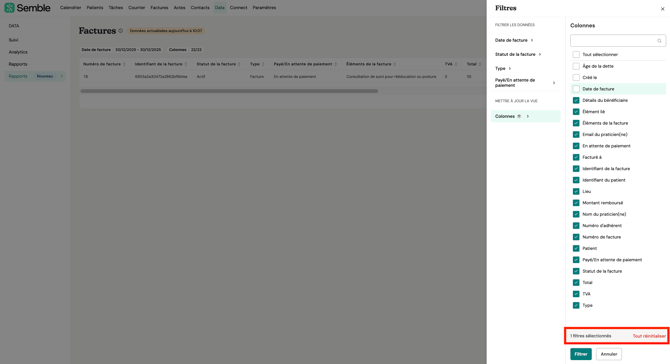The height and width of the screenshot is (364, 670).
Task: Enable the Âge de la dette column
Action: click(576, 66)
